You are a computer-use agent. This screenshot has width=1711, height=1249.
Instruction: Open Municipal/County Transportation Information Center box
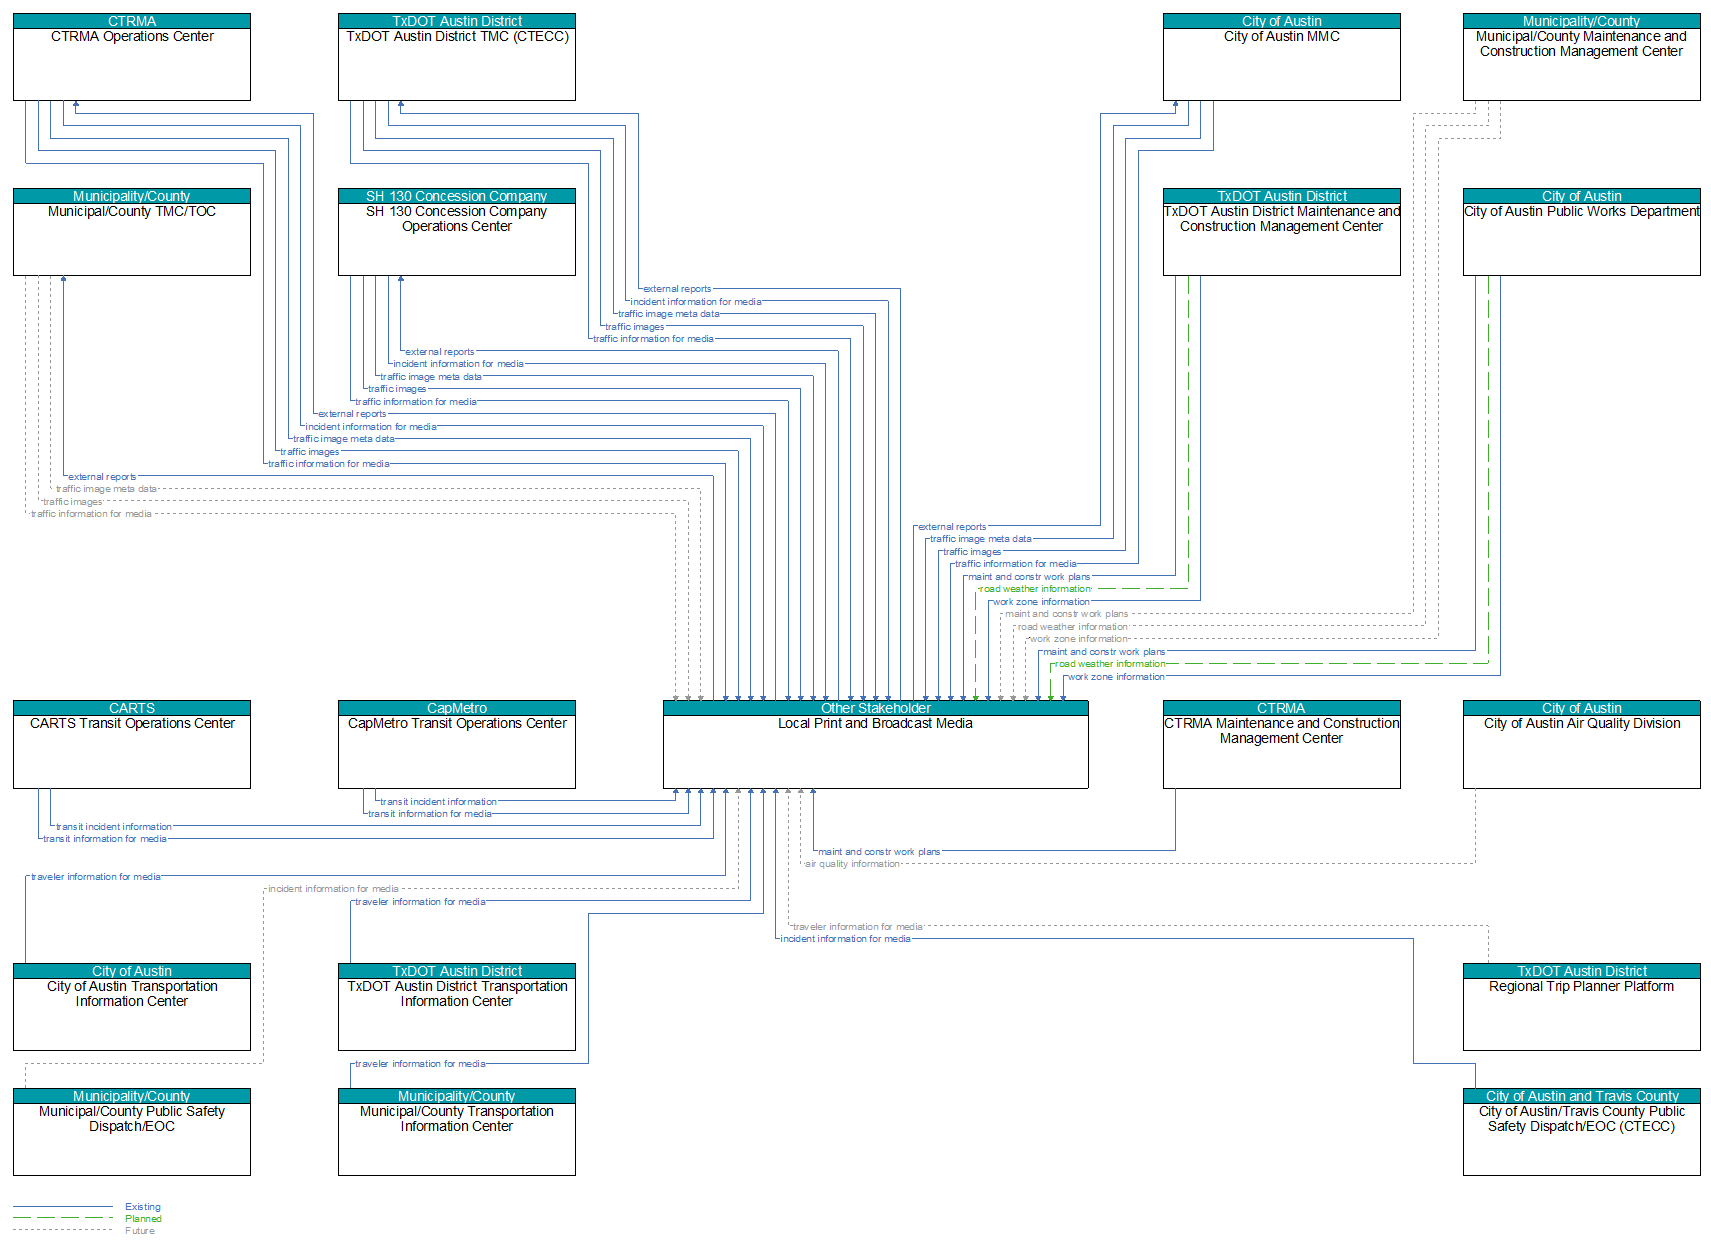[457, 1132]
